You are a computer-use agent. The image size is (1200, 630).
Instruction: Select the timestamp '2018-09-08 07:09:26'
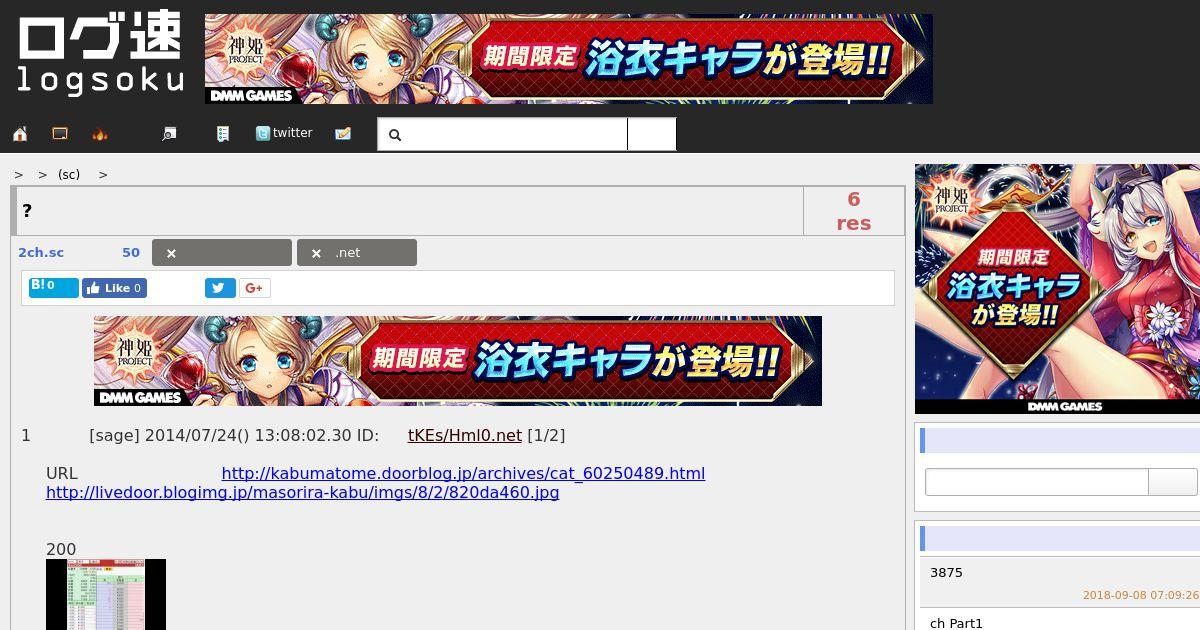click(x=1140, y=595)
